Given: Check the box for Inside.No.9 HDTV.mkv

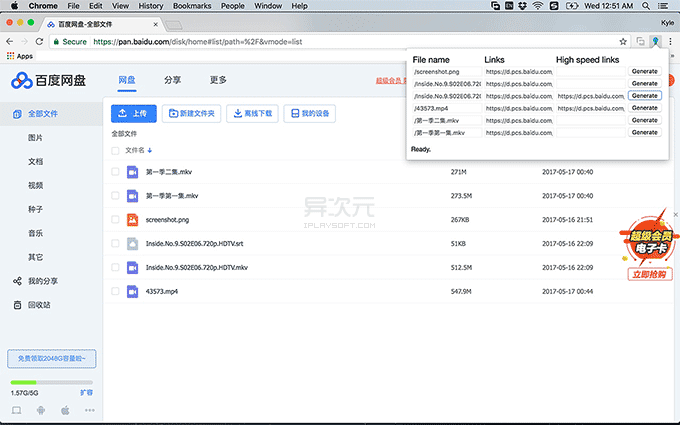Looking at the screenshot, I should pyautogui.click(x=115, y=267).
